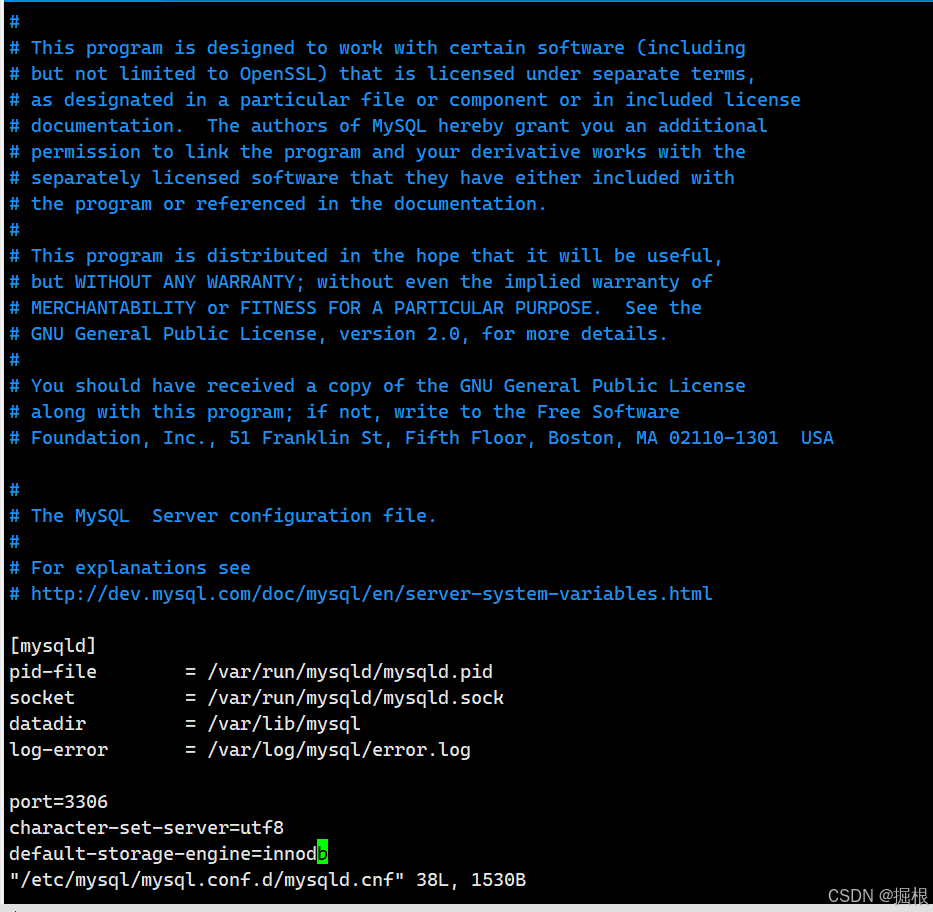Click the 'but WITHOUT ANY WARRANTY' line

point(361,282)
